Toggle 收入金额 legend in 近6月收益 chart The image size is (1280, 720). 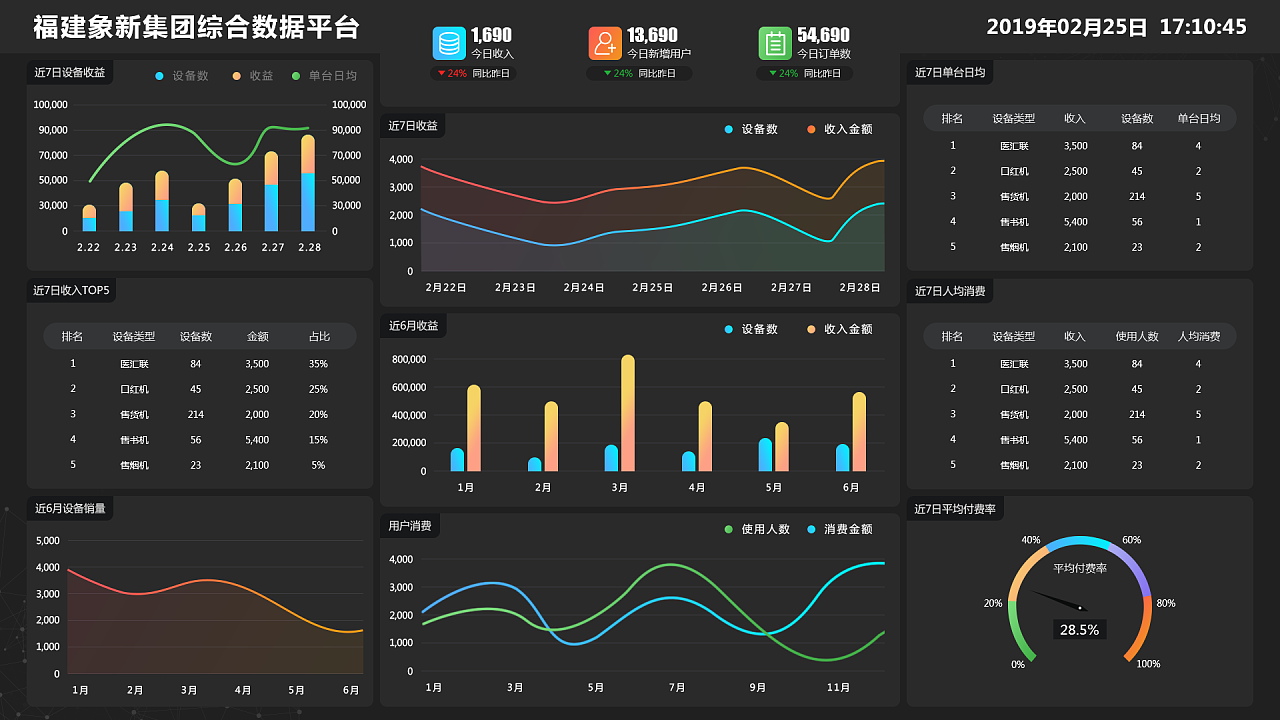pyautogui.click(x=840, y=329)
